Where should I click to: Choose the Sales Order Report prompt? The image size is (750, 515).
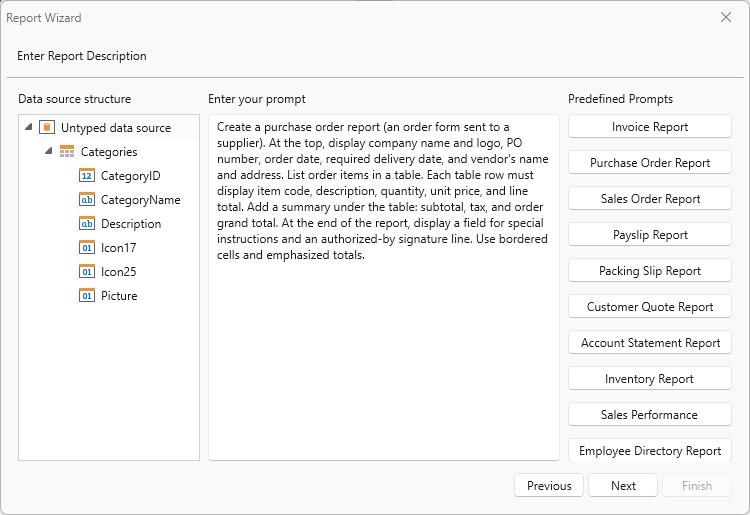(650, 198)
